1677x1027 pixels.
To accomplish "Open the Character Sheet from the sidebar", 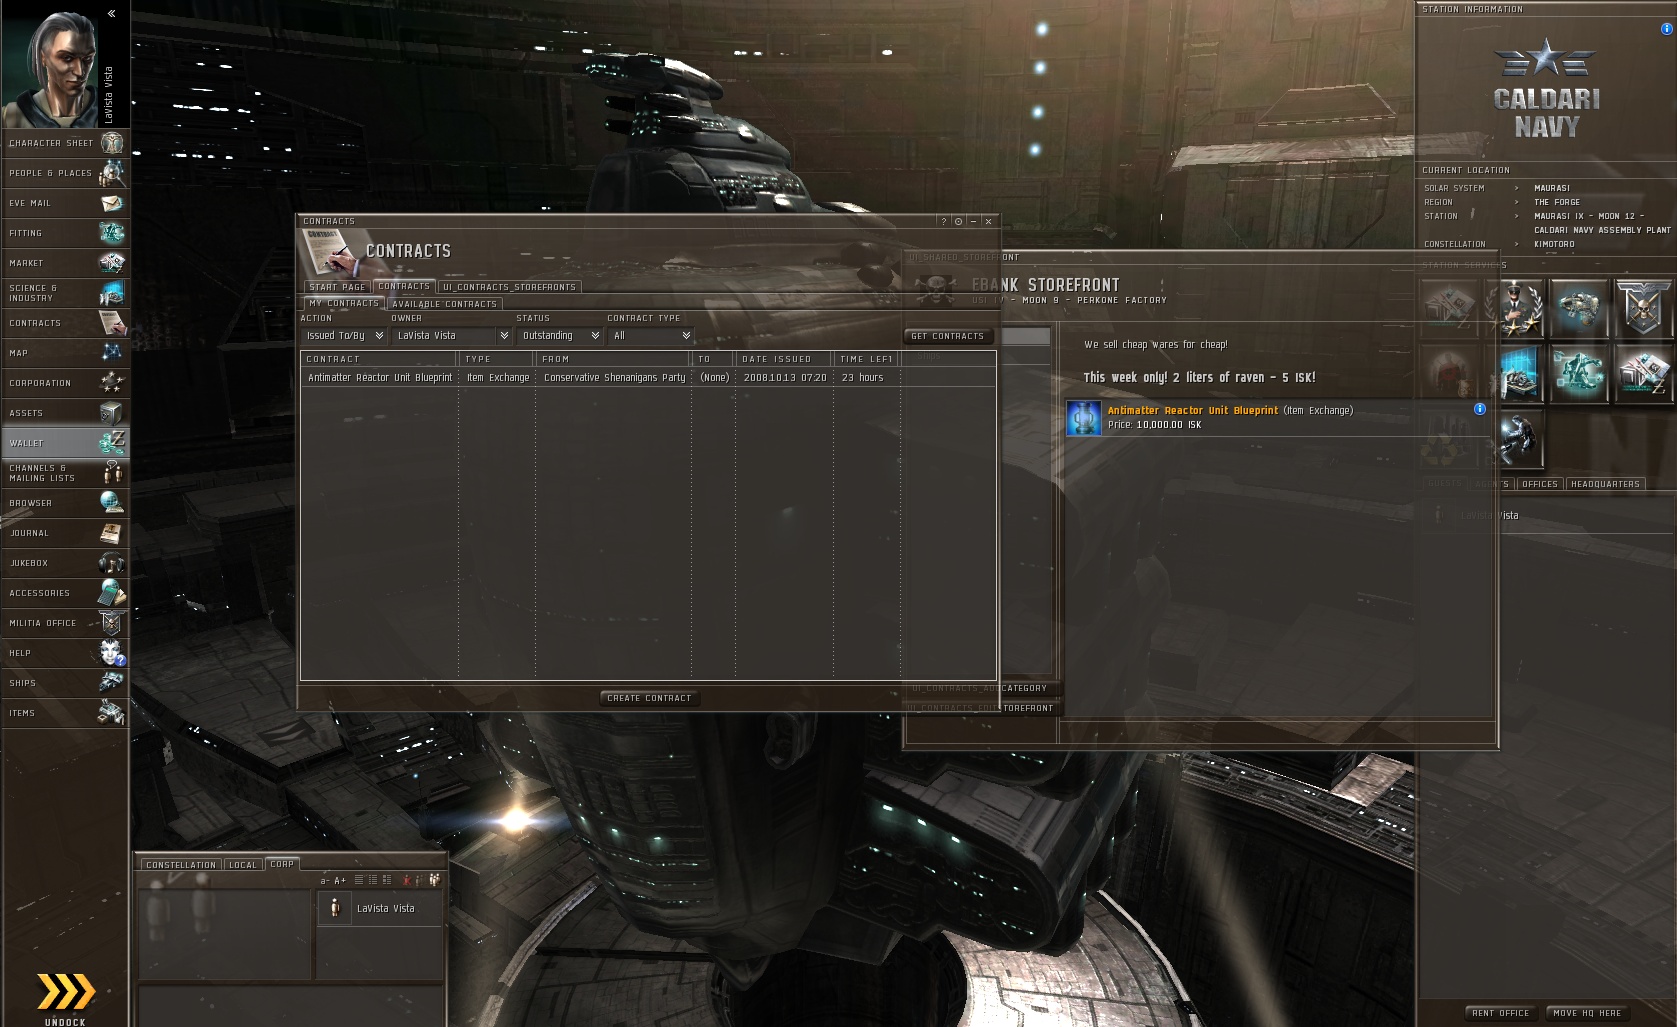I will (x=65, y=143).
